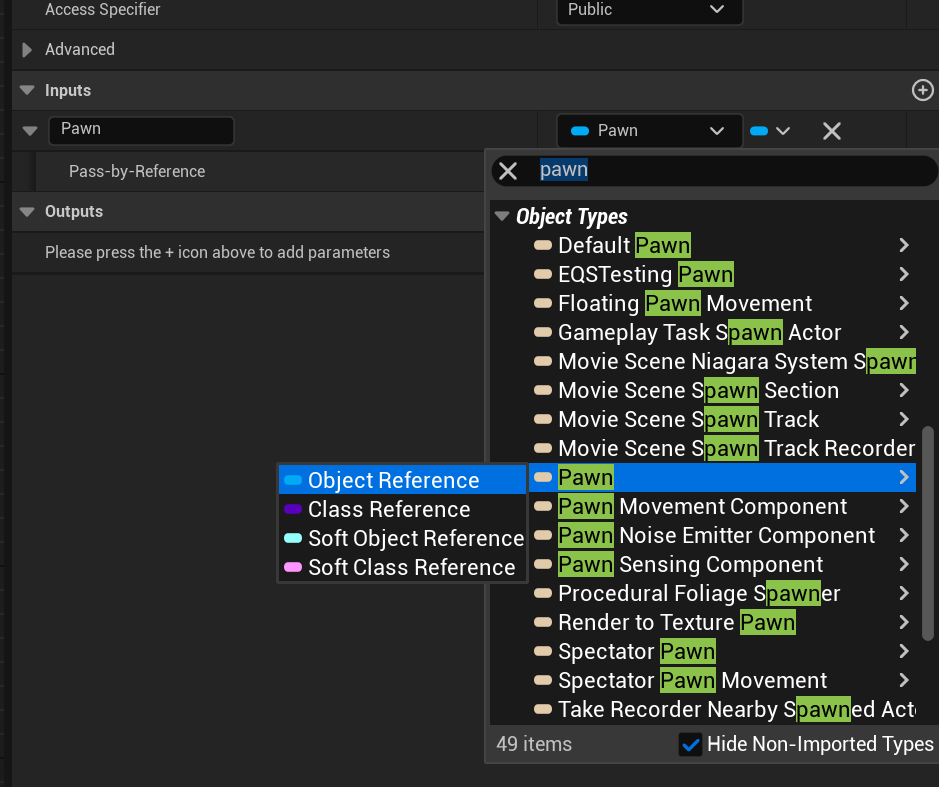Collapse the Inputs section
This screenshot has width=939, height=787.
tap(27, 90)
